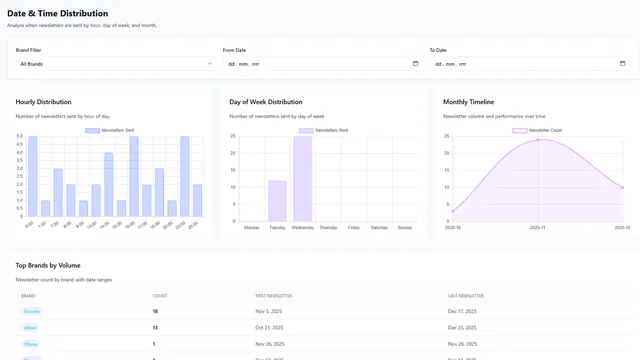Screen dimensions: 640x360
Task: Click the 'Oct 21, 2025' first newsletter cell
Action: [x=270, y=328]
